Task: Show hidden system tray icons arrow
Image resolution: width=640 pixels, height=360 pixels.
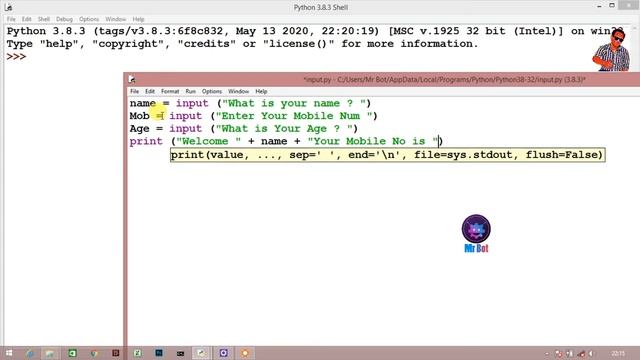Action: tap(547, 354)
